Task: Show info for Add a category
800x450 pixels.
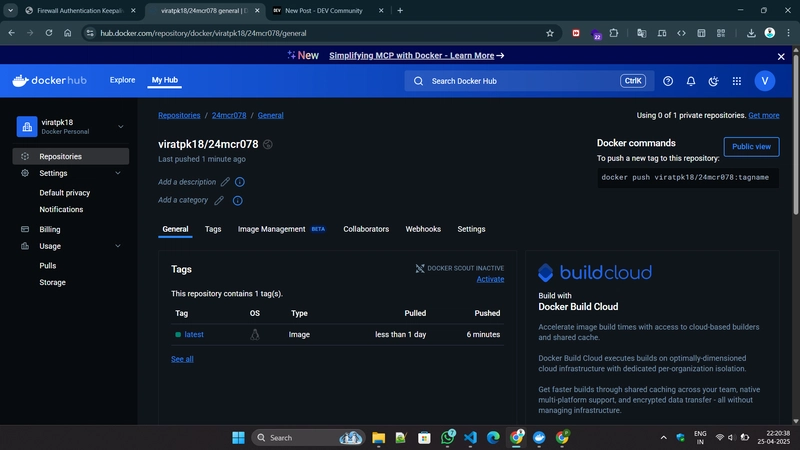Action: pyautogui.click(x=238, y=201)
